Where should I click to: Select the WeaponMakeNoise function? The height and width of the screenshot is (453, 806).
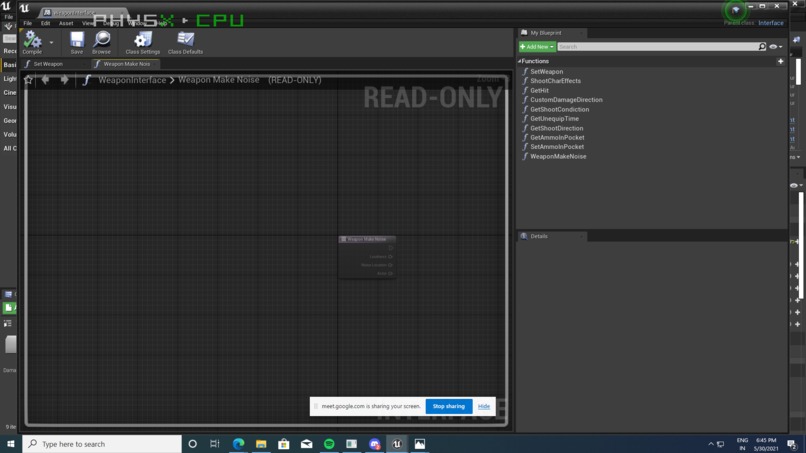tap(558, 157)
